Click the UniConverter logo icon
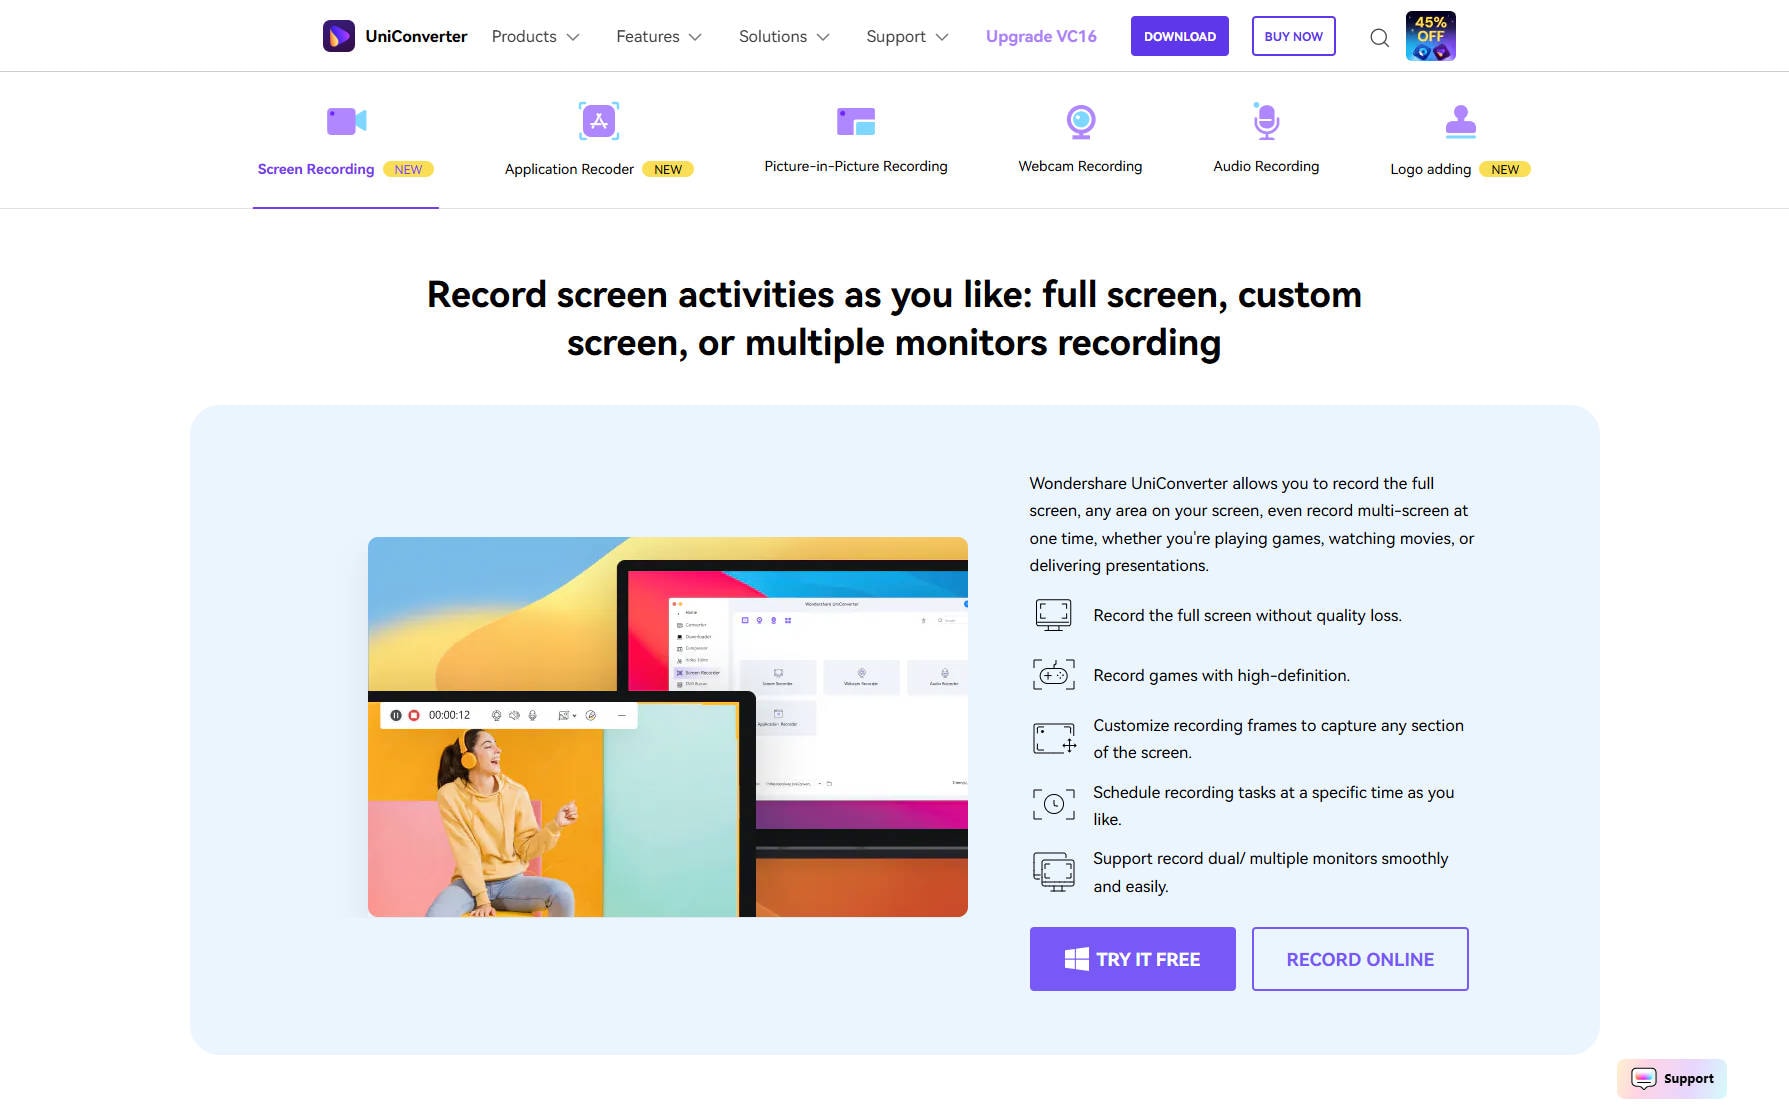The height and width of the screenshot is (1110, 1789). point(339,36)
